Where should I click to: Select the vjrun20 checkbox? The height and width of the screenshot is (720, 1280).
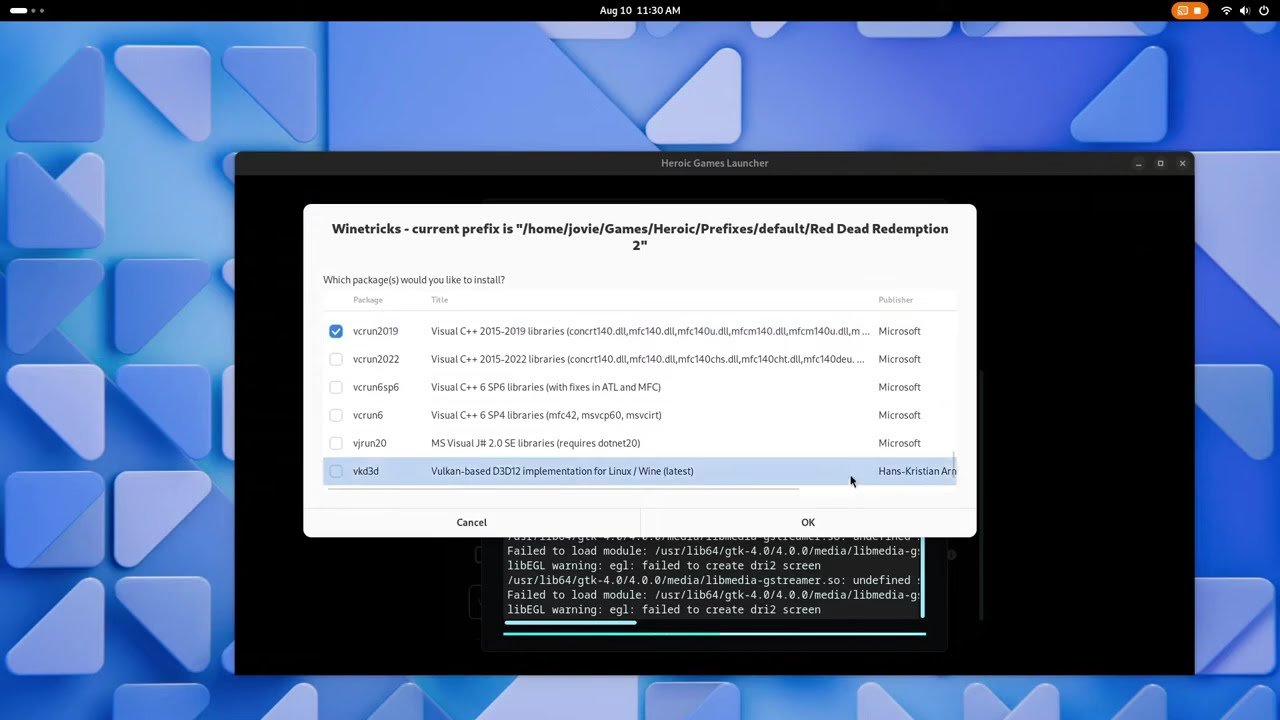[x=336, y=443]
